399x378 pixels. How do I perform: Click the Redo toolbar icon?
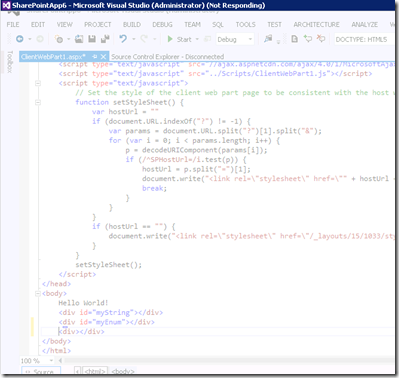[x=144, y=39]
